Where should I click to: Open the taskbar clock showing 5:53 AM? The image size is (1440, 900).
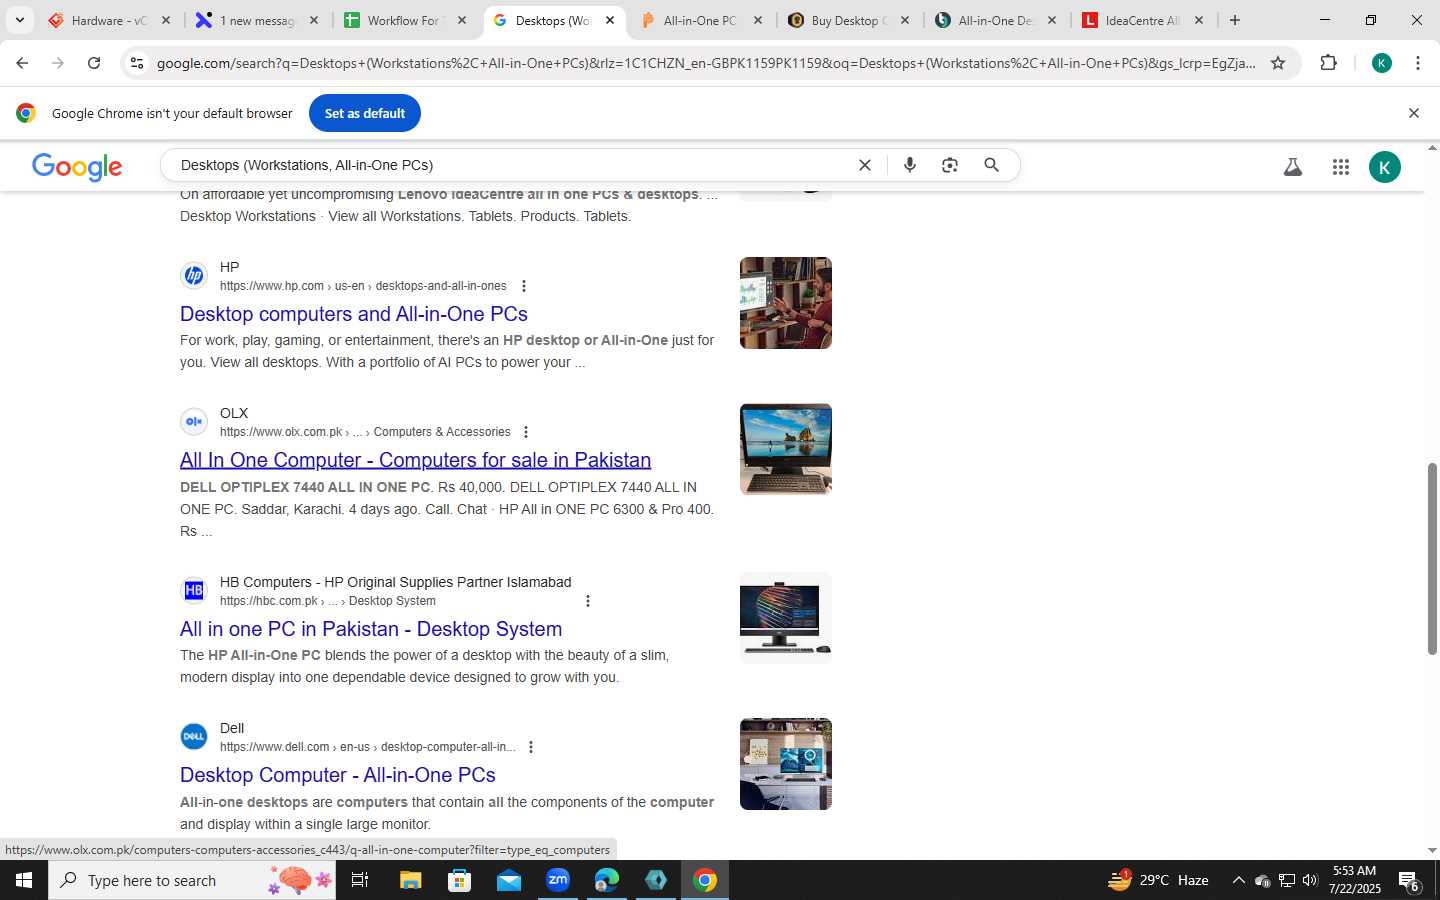tap(1355, 880)
